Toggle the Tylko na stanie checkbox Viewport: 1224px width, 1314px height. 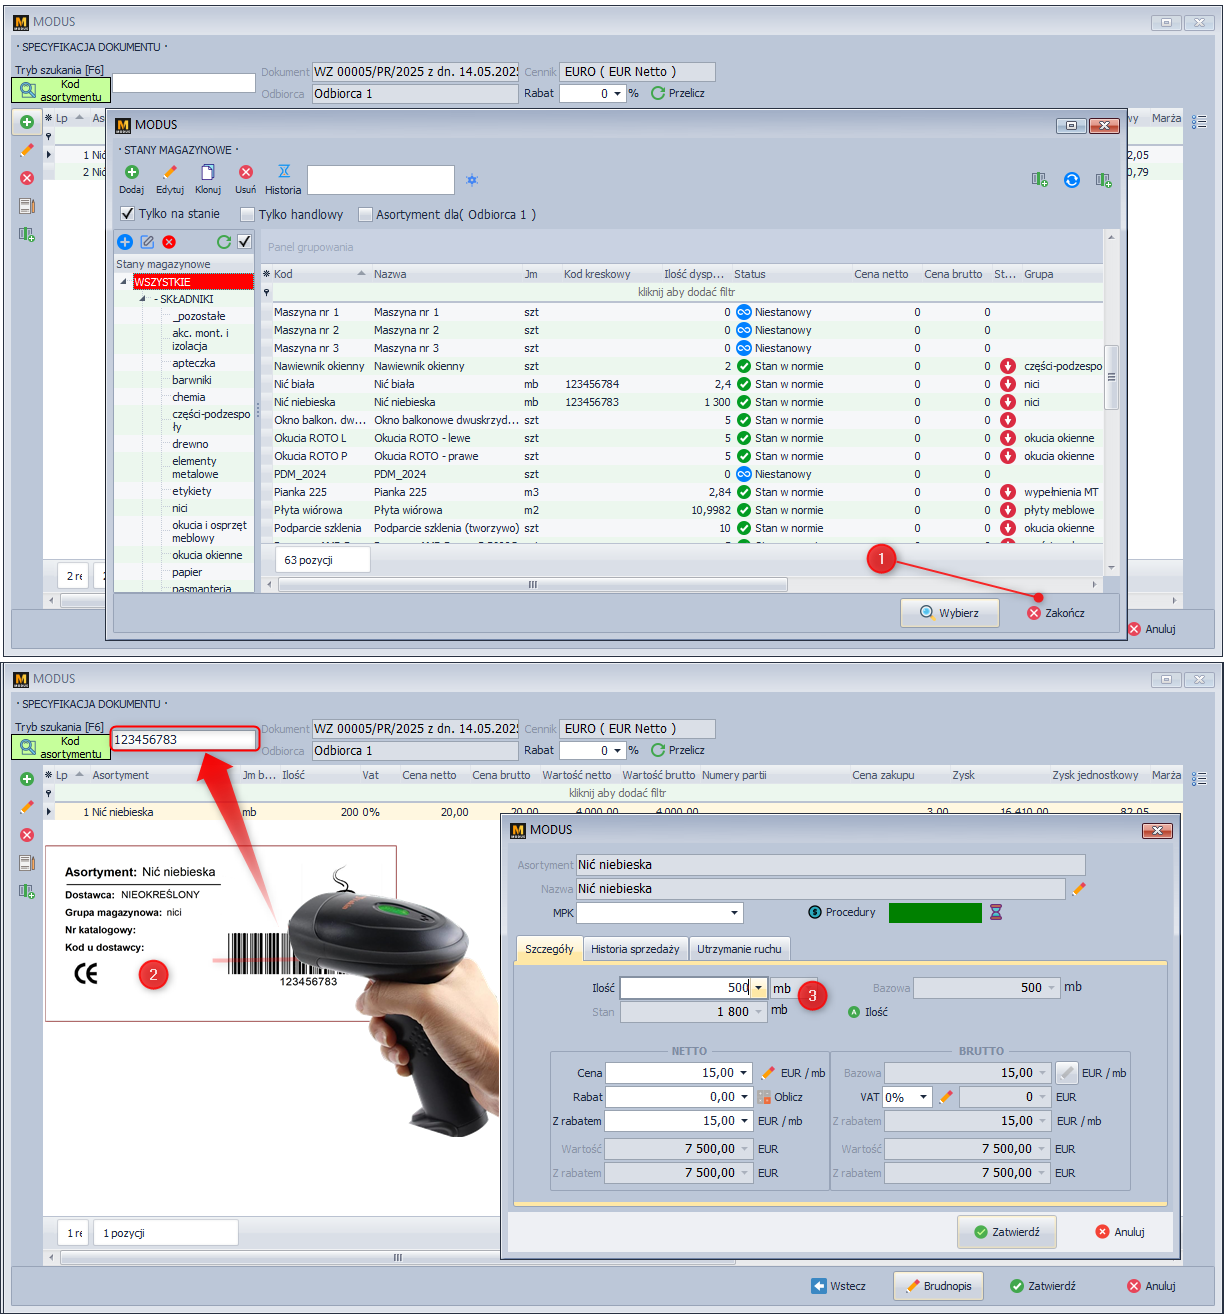127,214
